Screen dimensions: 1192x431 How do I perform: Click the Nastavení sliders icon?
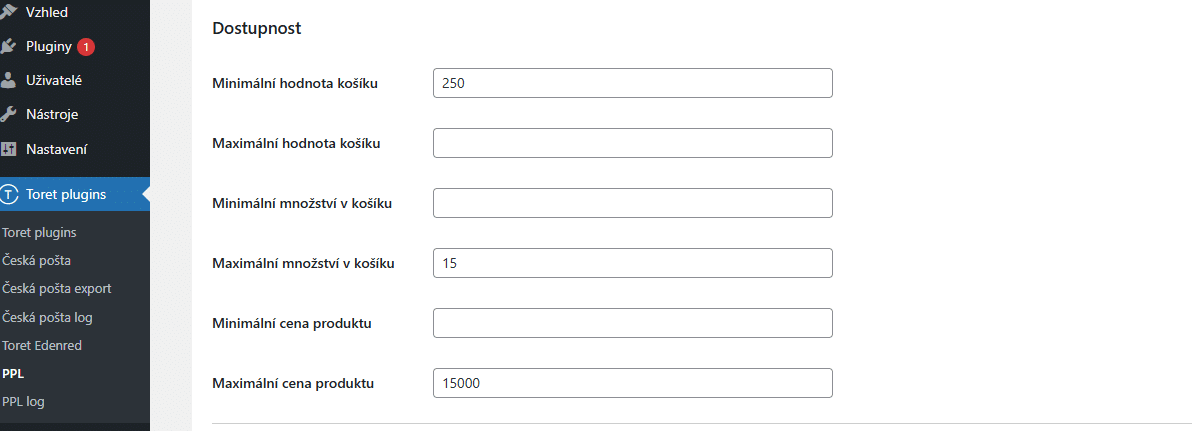(10, 149)
